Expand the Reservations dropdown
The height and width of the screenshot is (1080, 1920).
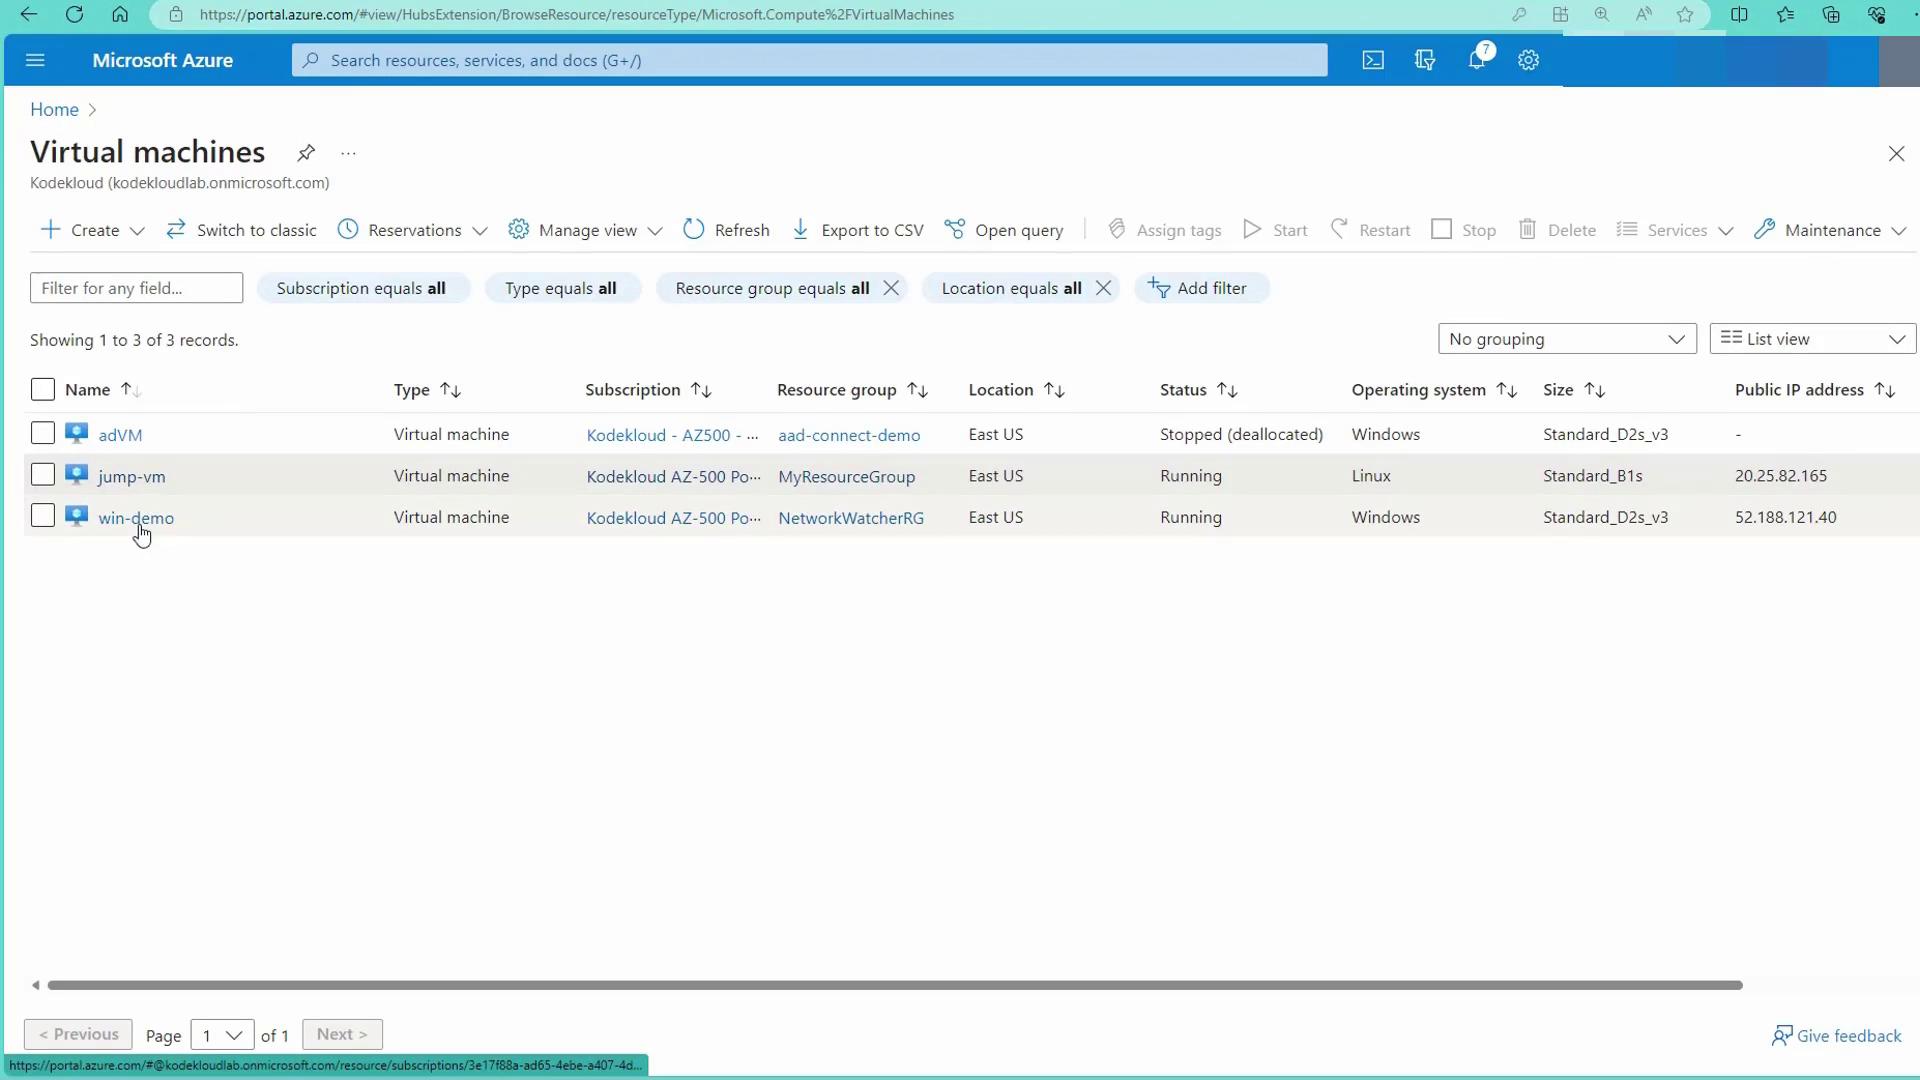click(x=480, y=231)
